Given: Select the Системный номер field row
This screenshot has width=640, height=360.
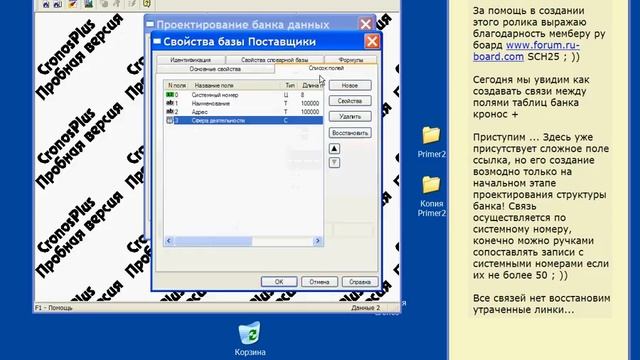Looking at the screenshot, I should [x=243, y=95].
